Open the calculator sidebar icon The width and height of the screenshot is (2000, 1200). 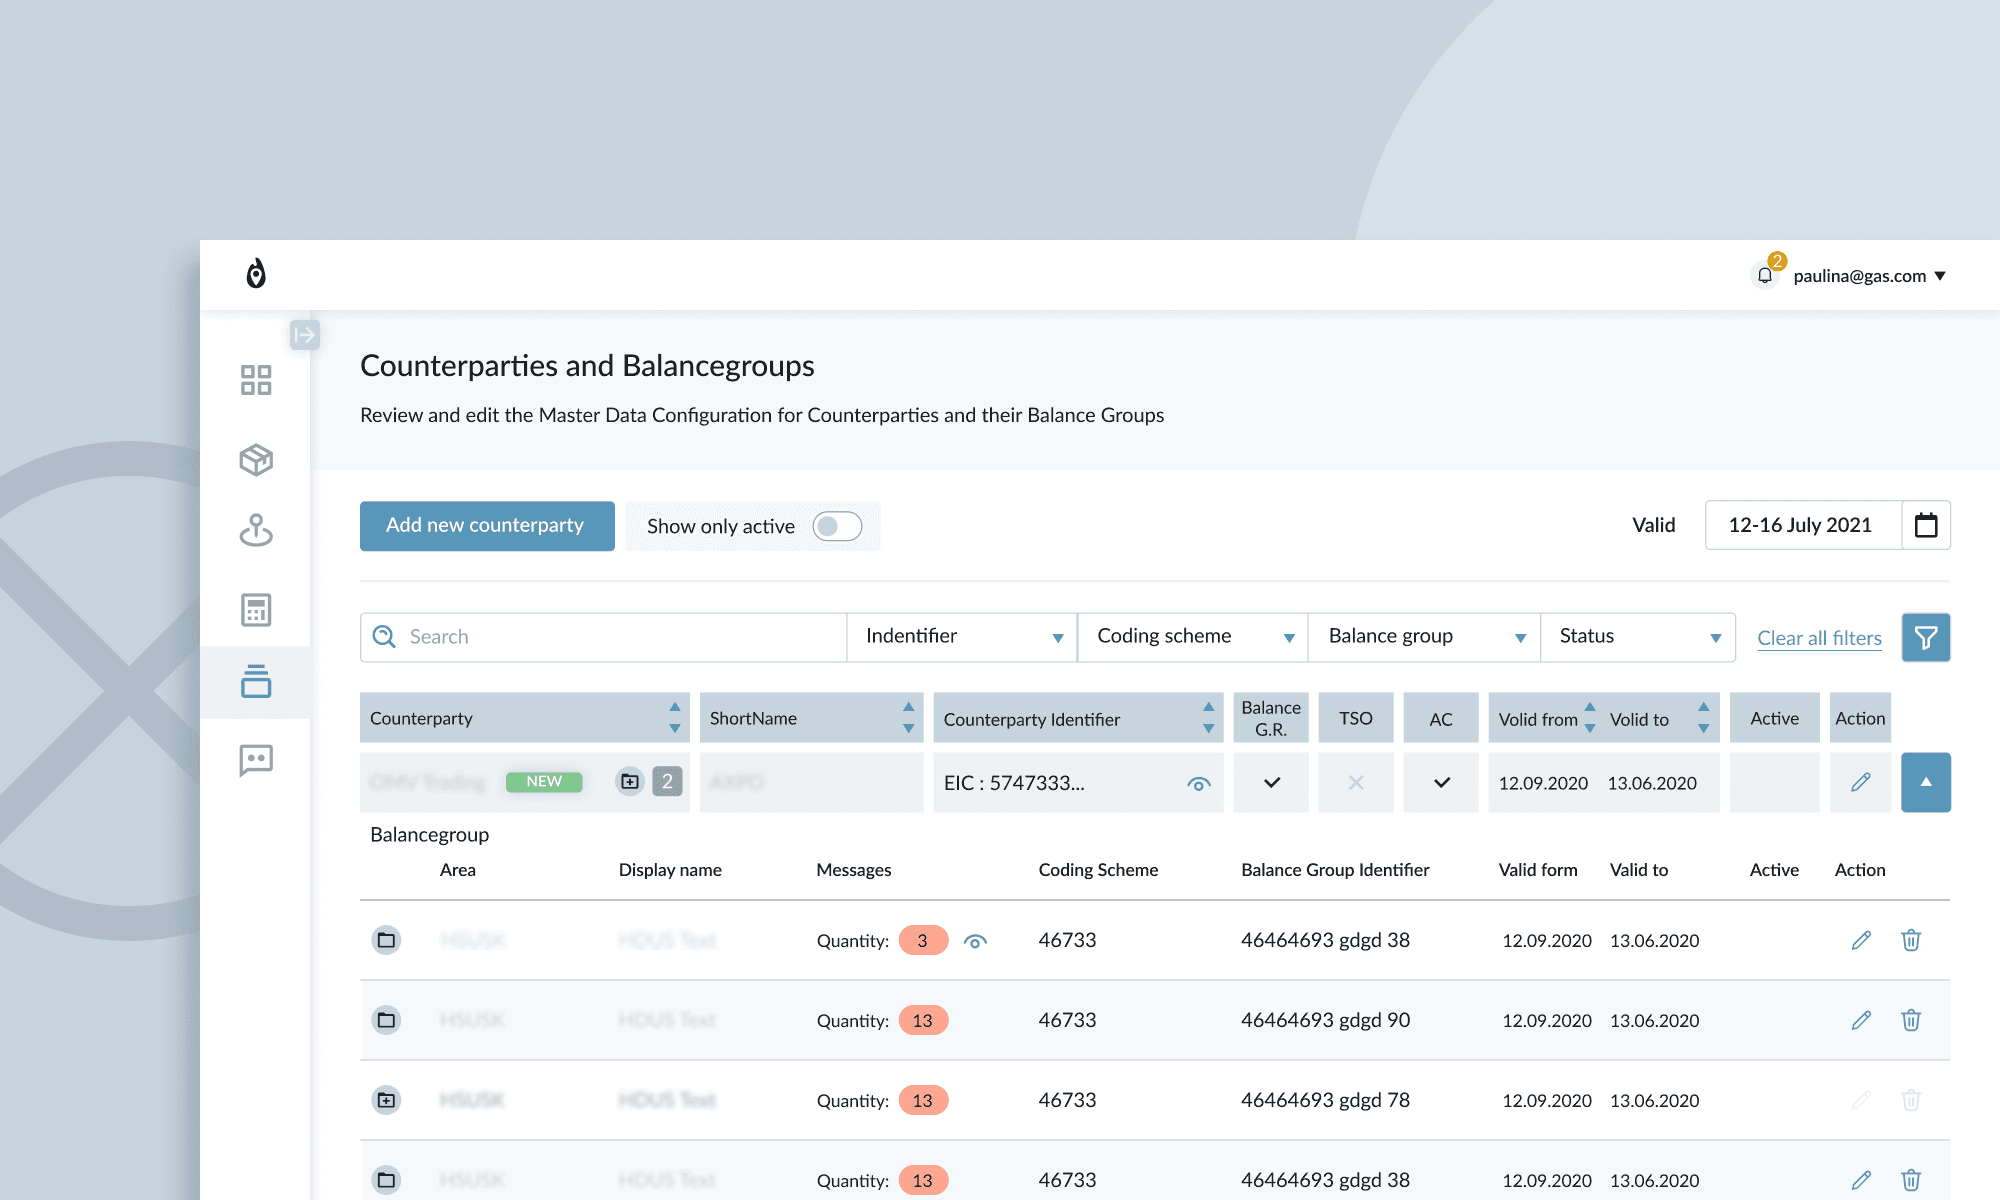coord(256,610)
